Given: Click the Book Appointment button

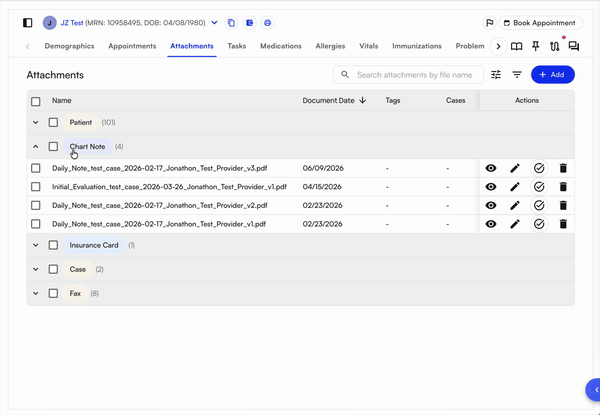Looking at the screenshot, I should (540, 23).
